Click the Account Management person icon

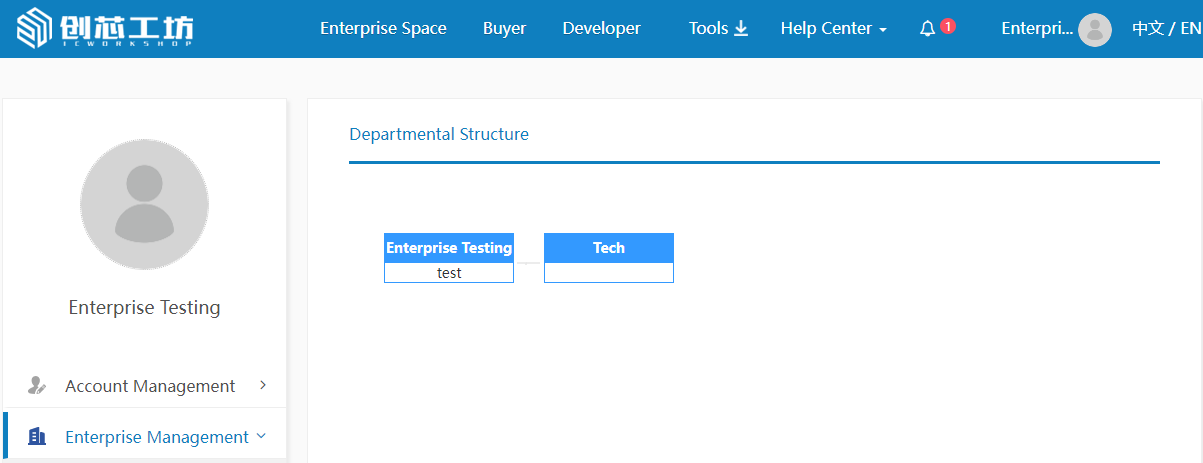(x=38, y=386)
